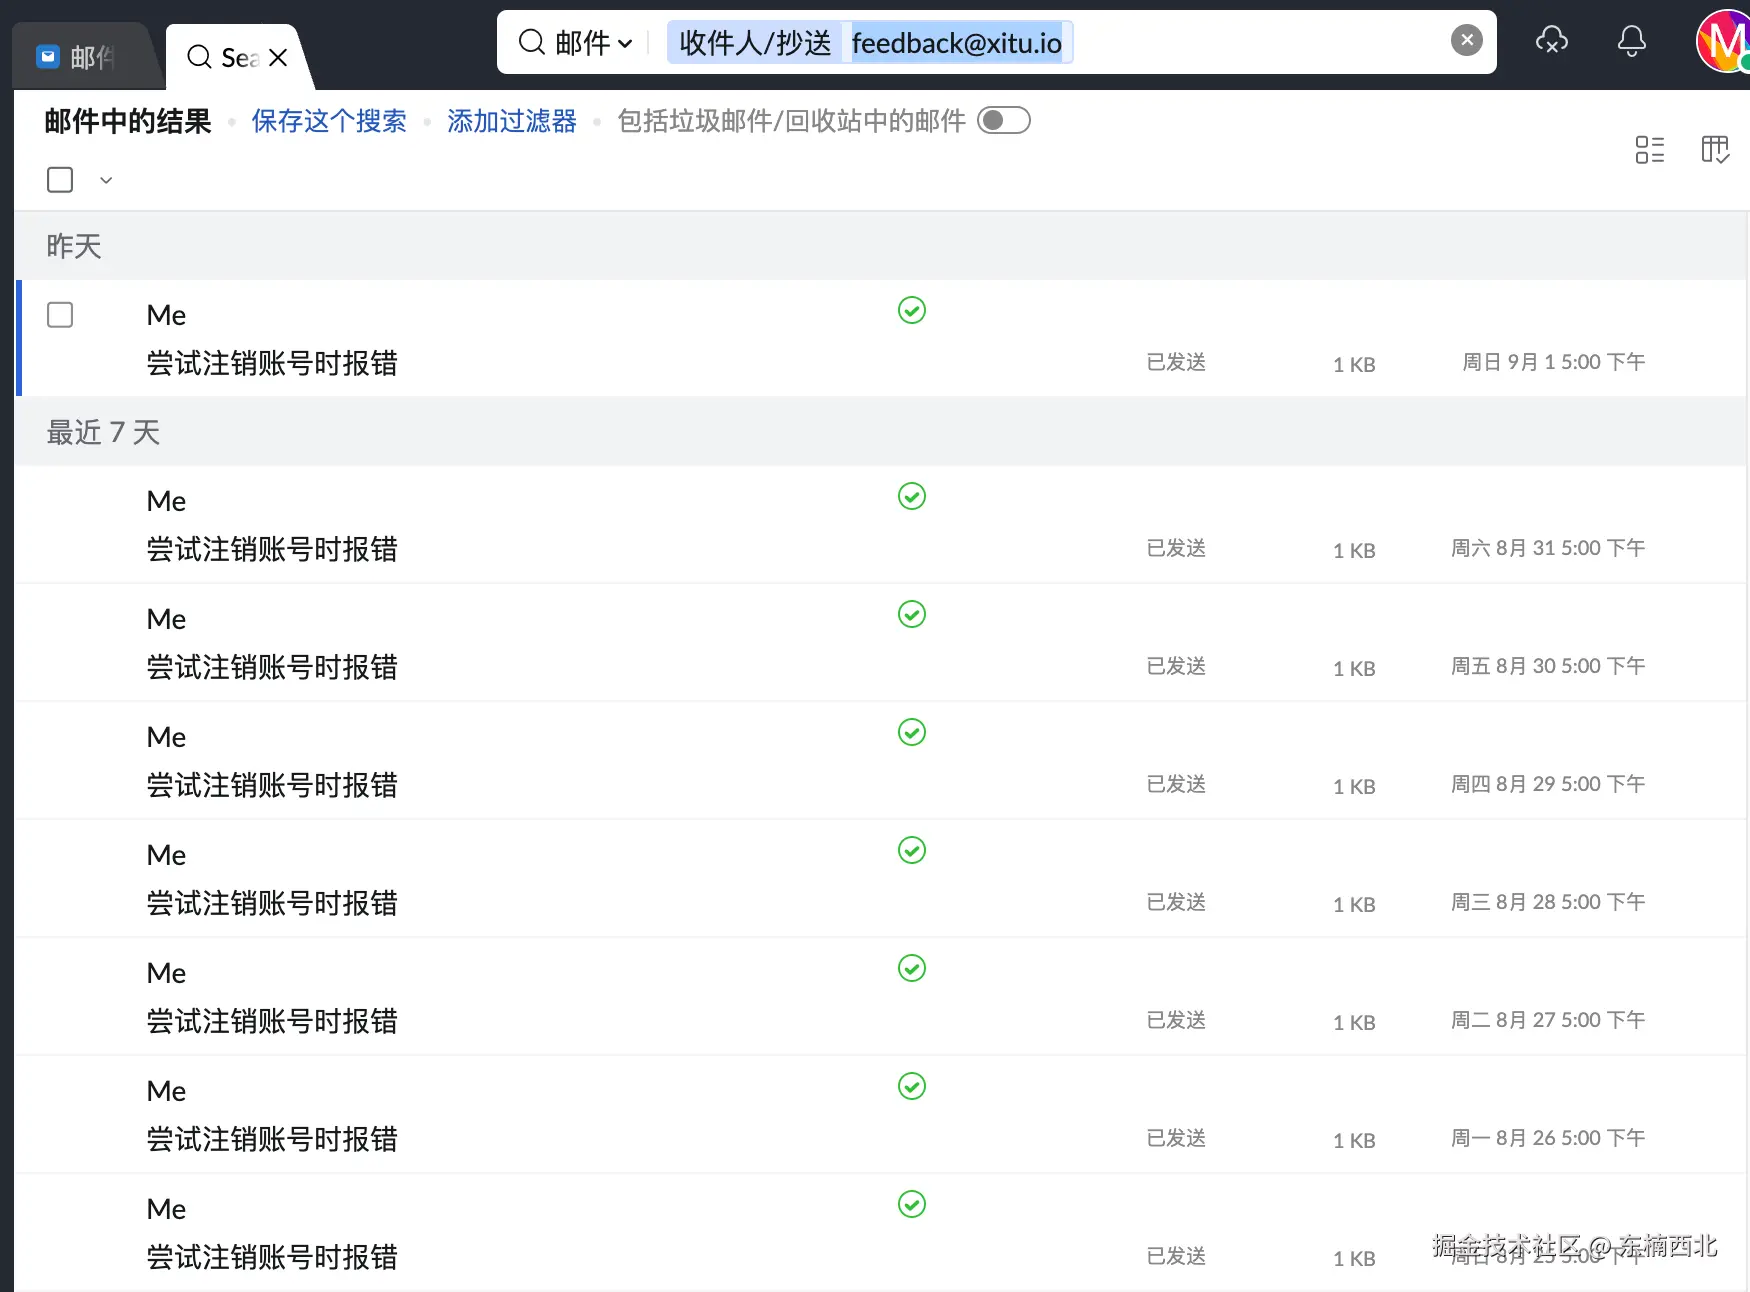The width and height of the screenshot is (1750, 1292).
Task: Check the select-all messages checkbox
Action: click(x=59, y=180)
